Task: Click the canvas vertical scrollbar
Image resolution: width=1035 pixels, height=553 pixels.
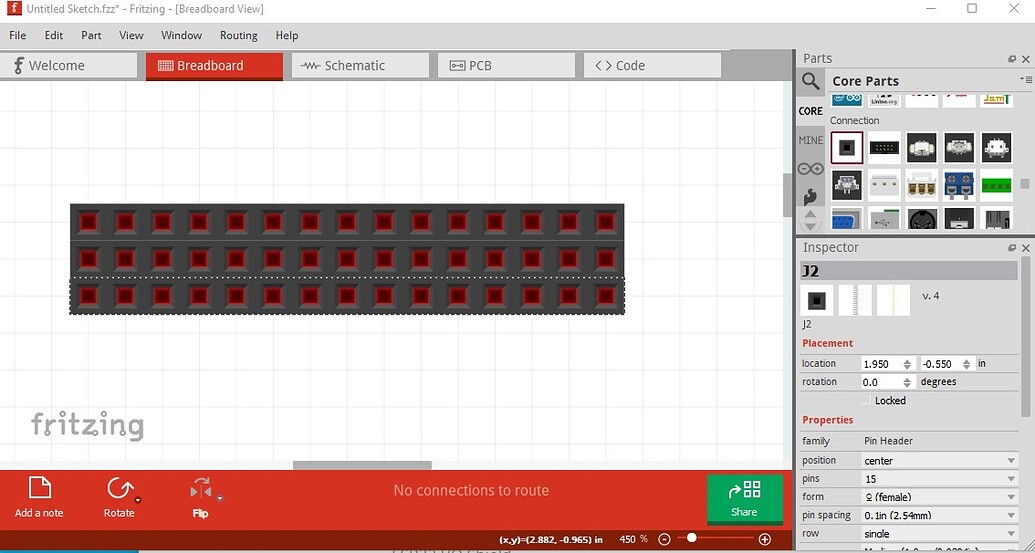Action: (x=787, y=195)
